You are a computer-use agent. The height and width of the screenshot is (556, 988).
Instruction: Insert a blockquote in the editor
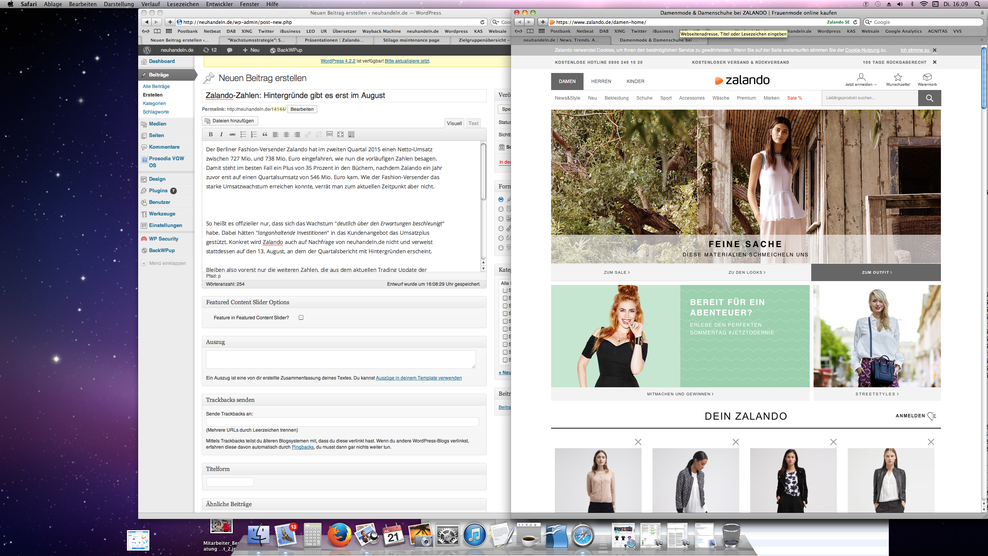265,134
